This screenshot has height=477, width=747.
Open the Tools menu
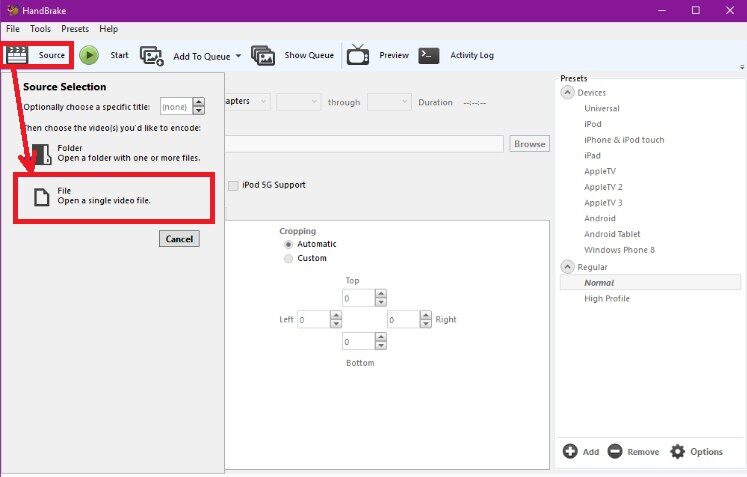coord(40,29)
